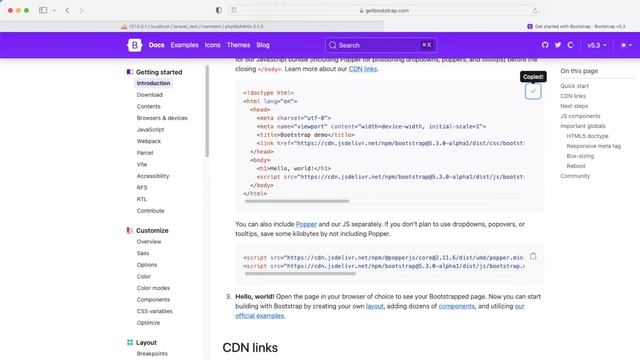Open the sidebar toggle dropdown arrow

[54, 11]
